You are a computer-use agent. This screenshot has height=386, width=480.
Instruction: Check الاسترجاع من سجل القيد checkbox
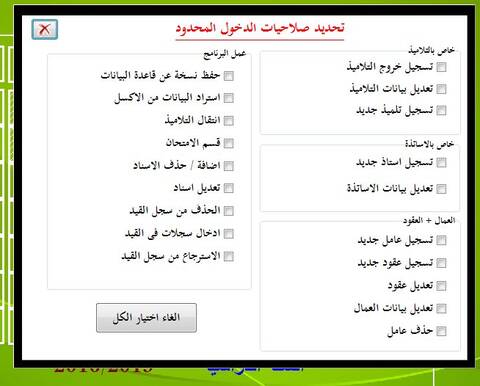pos(229,257)
